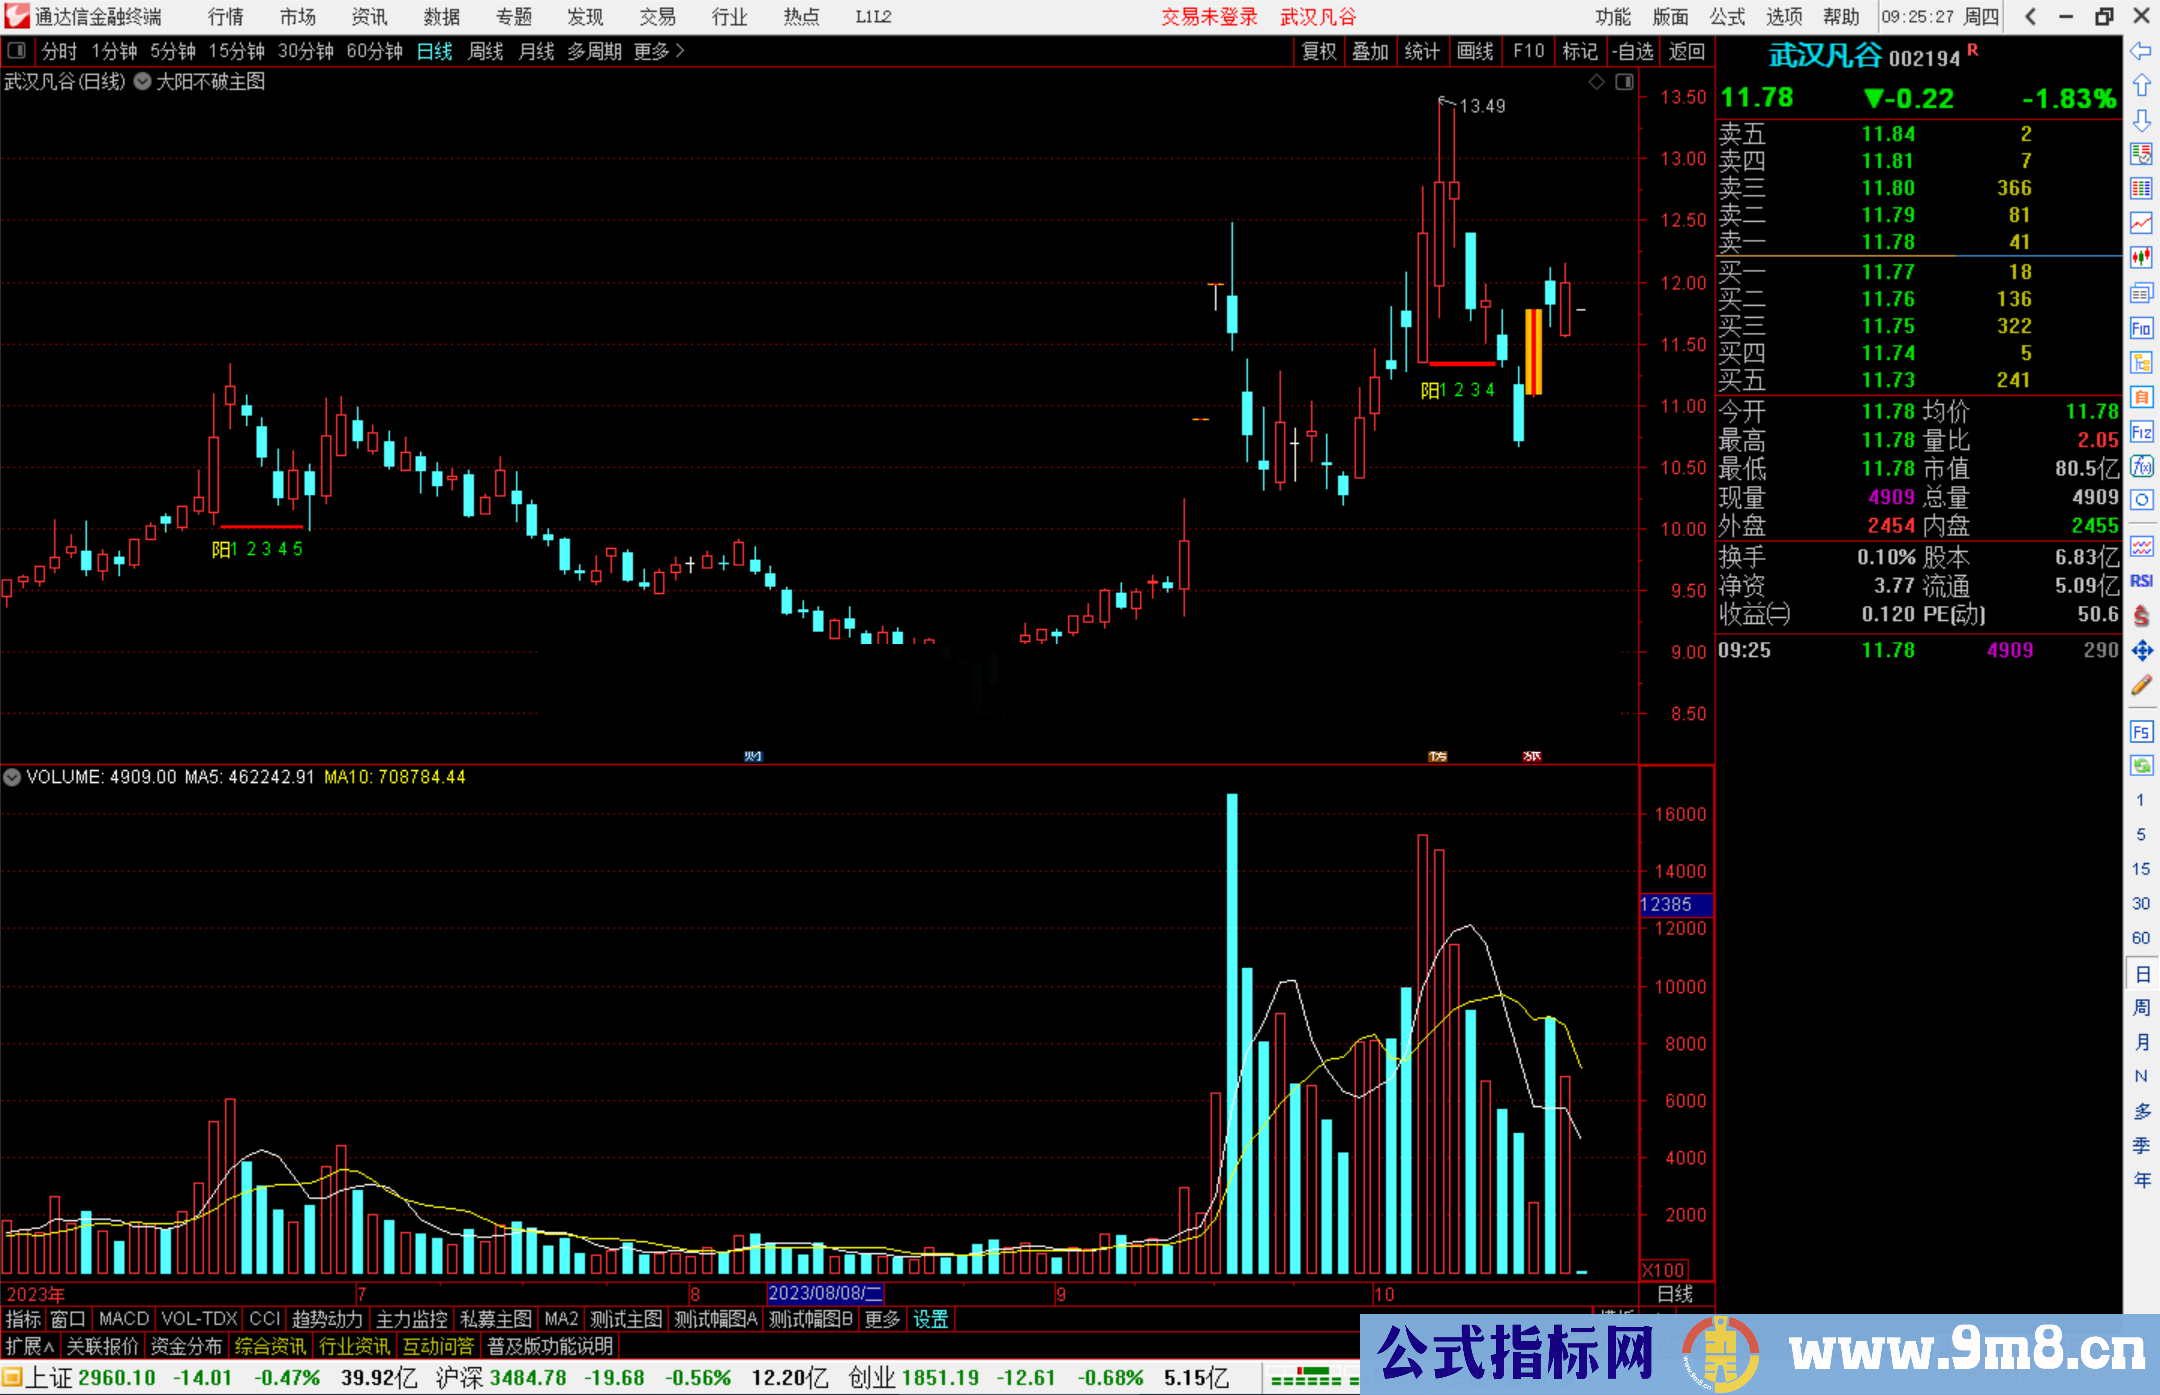Click the FS sidebar icon
2160x1395 pixels.
(x=2141, y=731)
